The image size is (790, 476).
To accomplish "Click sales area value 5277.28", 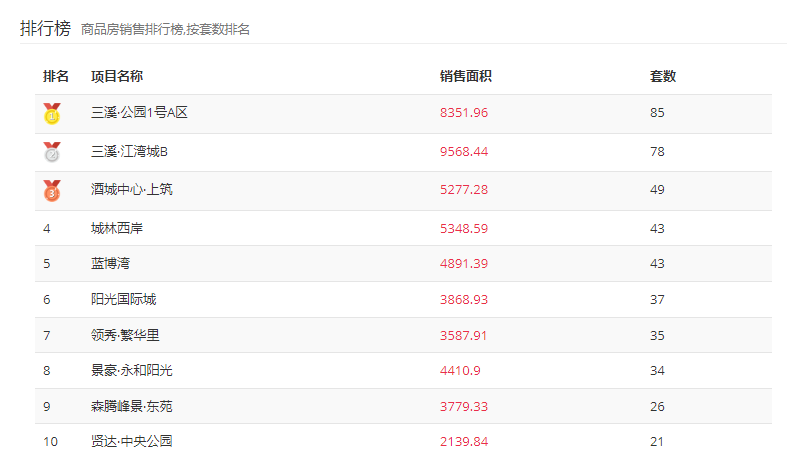I will pos(464,189).
